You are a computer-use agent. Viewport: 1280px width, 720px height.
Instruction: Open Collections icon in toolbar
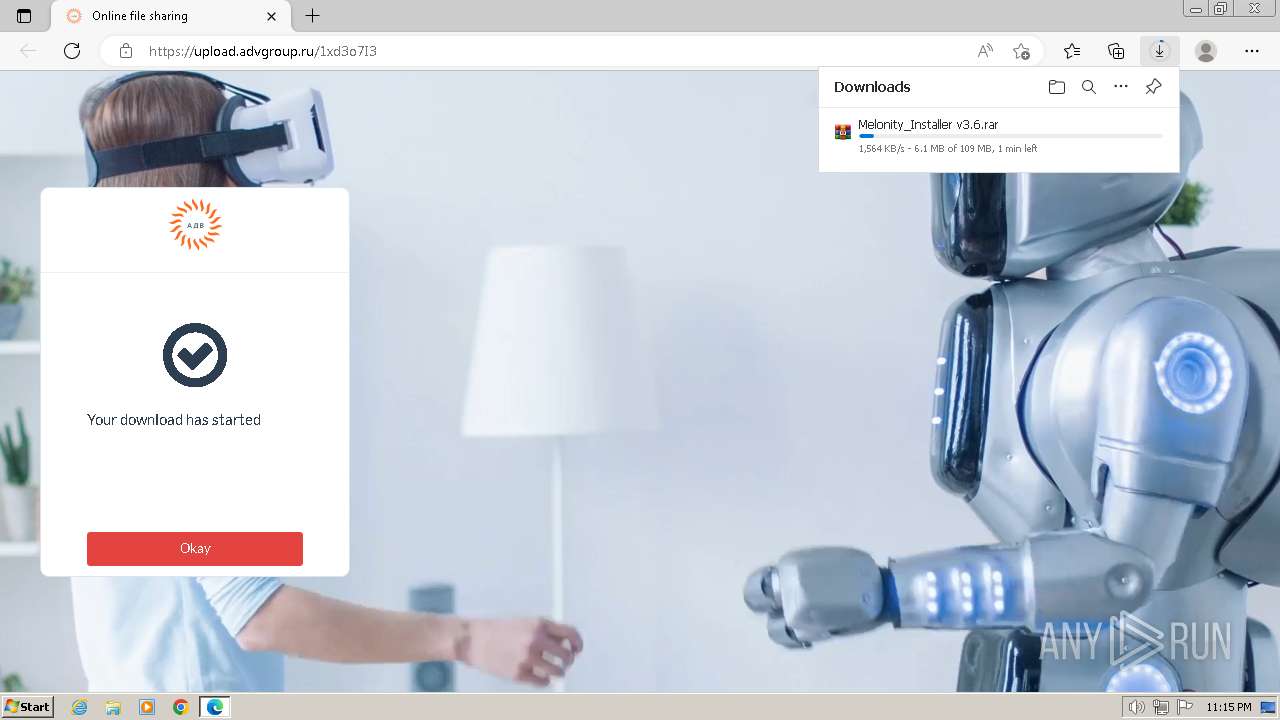point(1116,51)
